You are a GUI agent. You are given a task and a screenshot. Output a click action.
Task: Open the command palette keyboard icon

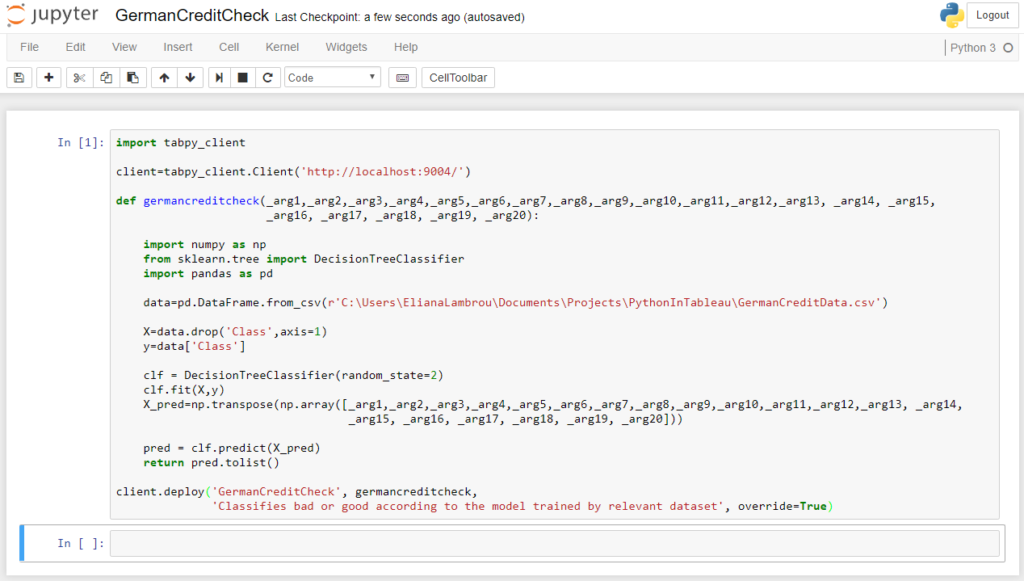[402, 78]
